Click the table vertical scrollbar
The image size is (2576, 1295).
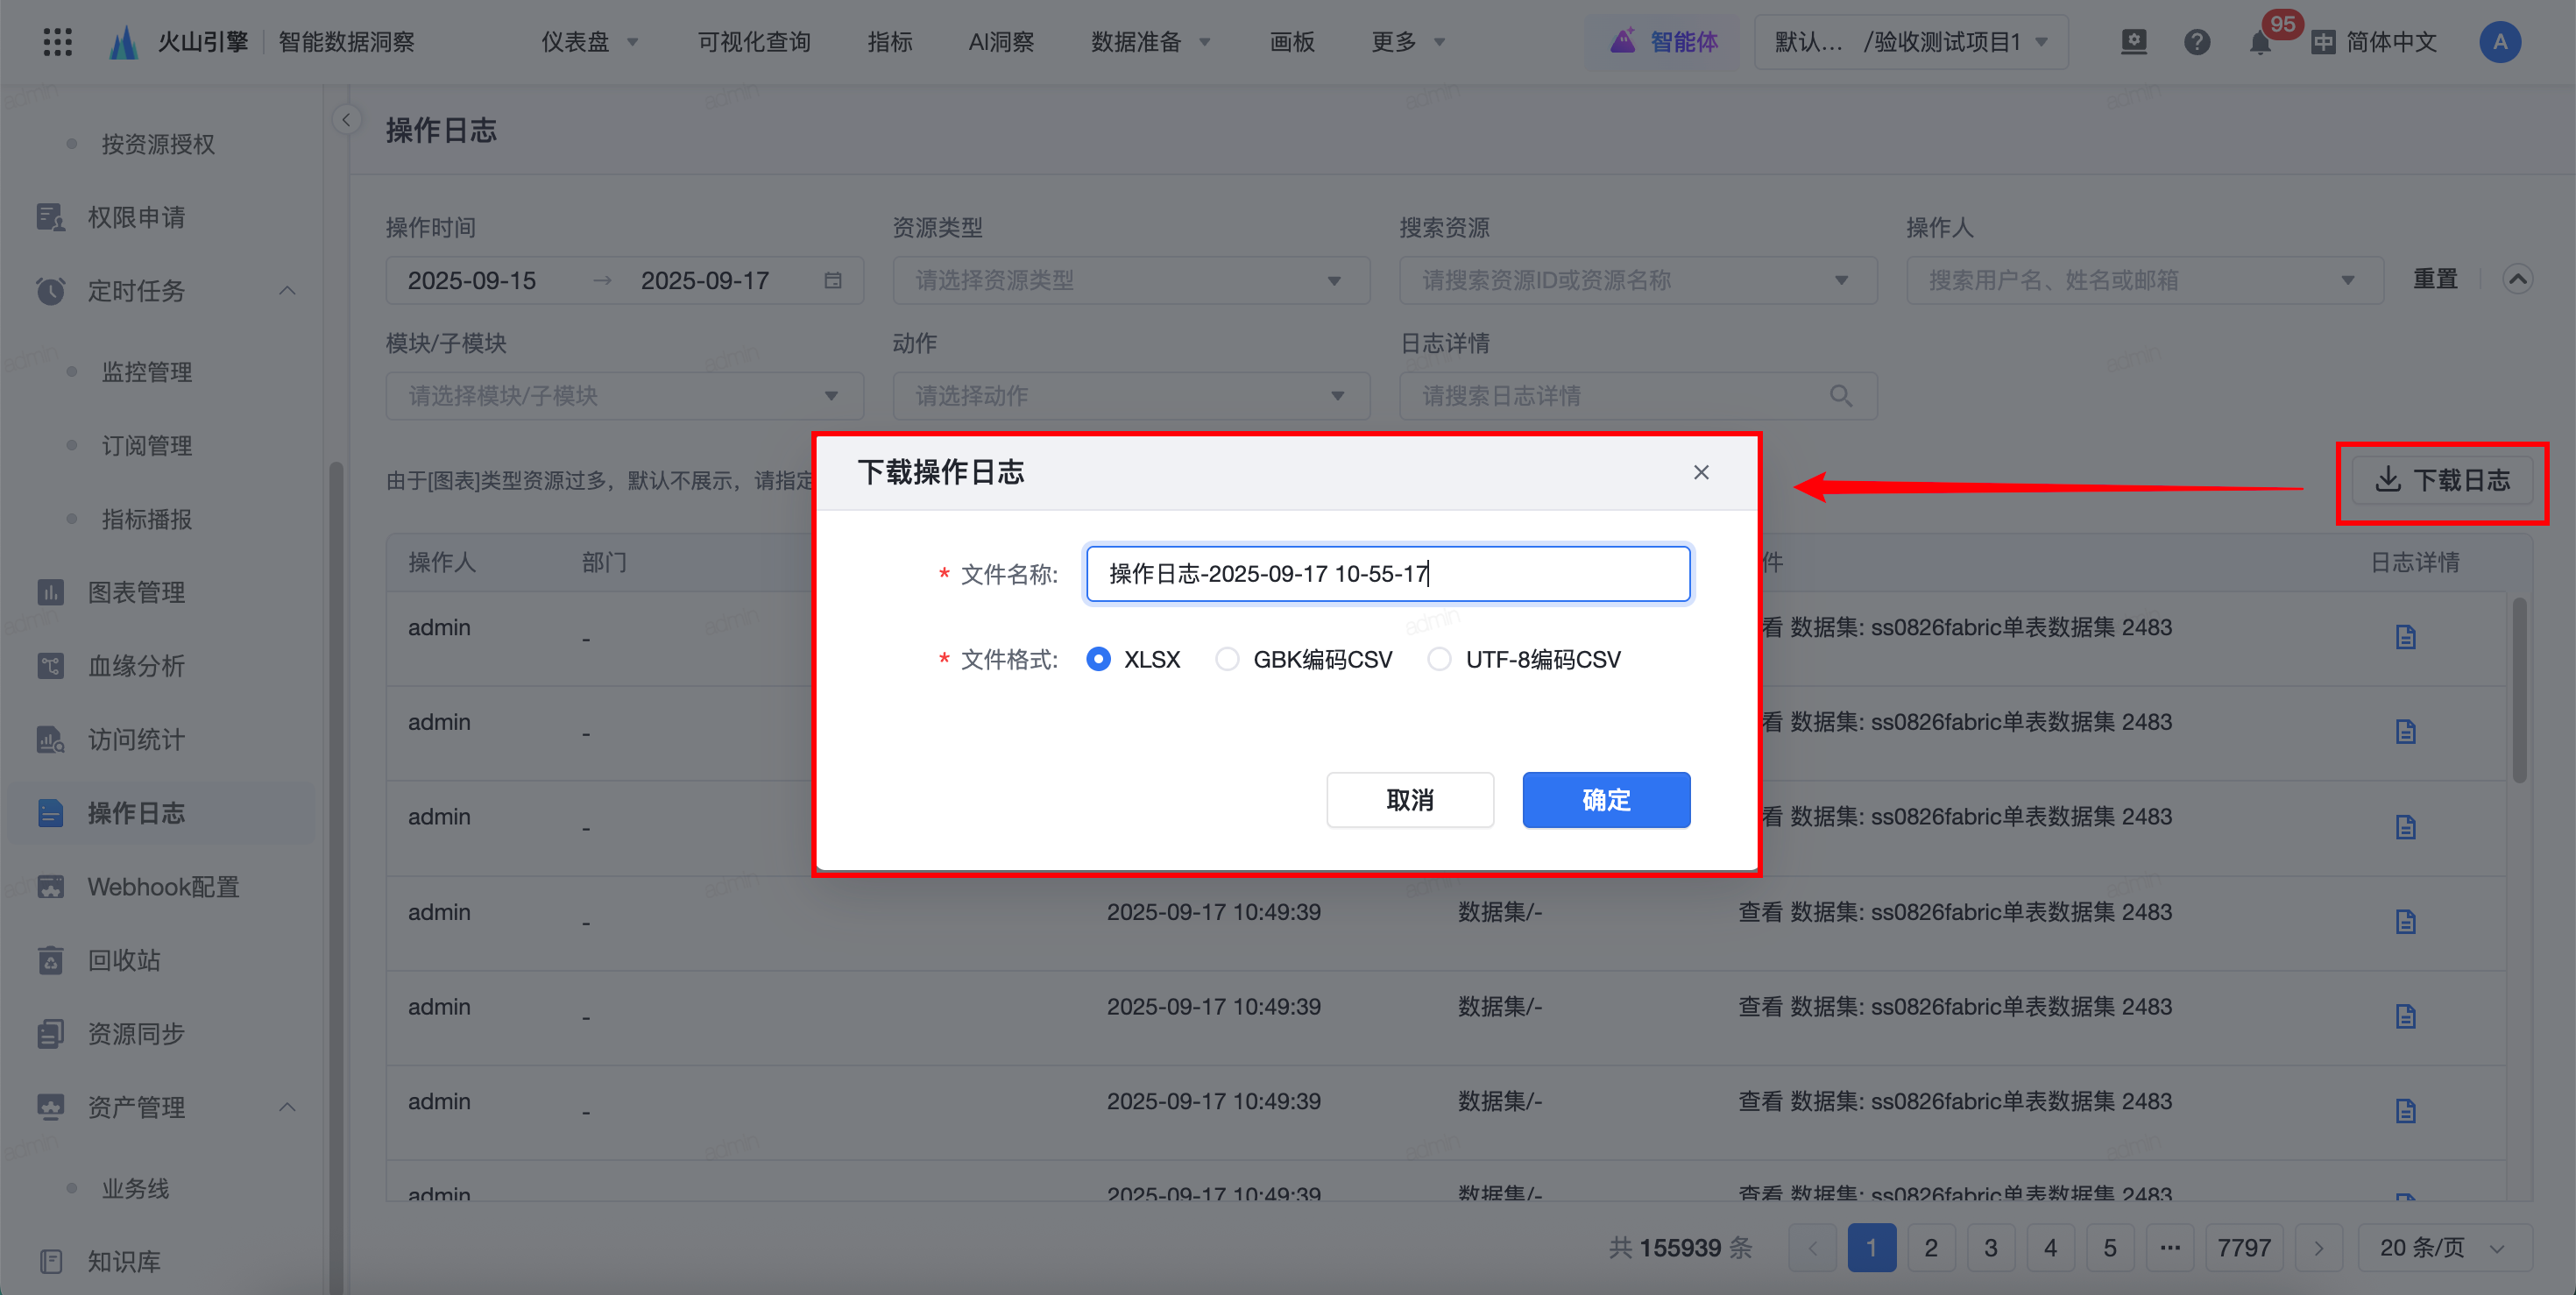tap(2518, 690)
